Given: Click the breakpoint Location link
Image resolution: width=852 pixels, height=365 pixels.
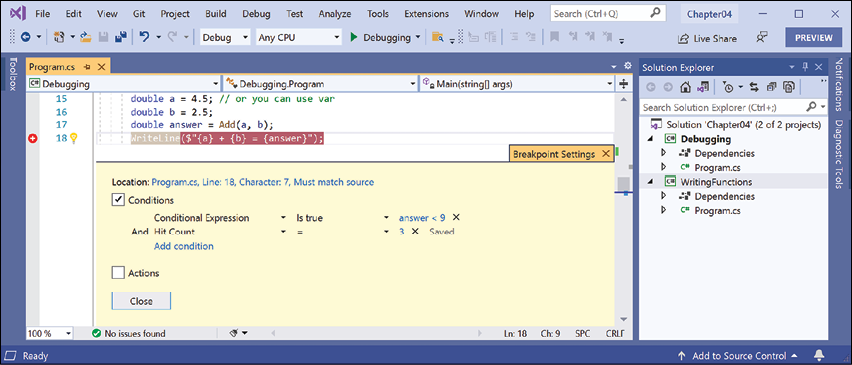Looking at the screenshot, I should [x=262, y=182].
